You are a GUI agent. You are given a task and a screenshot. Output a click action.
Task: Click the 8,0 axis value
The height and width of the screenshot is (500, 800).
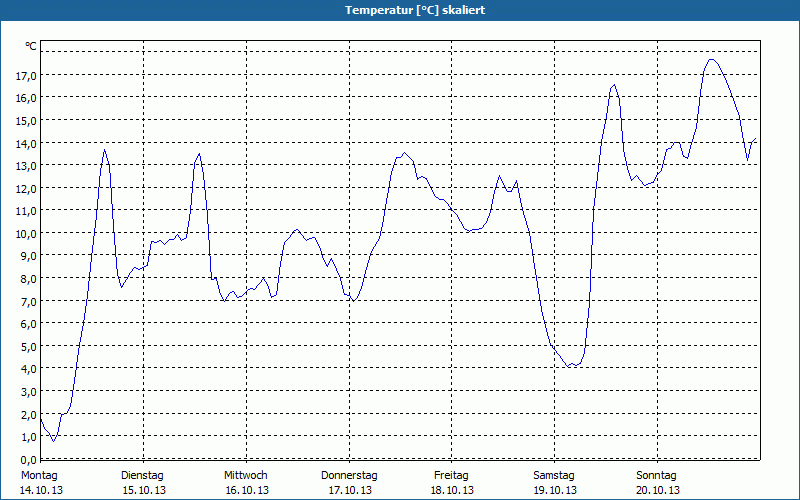[29, 279]
